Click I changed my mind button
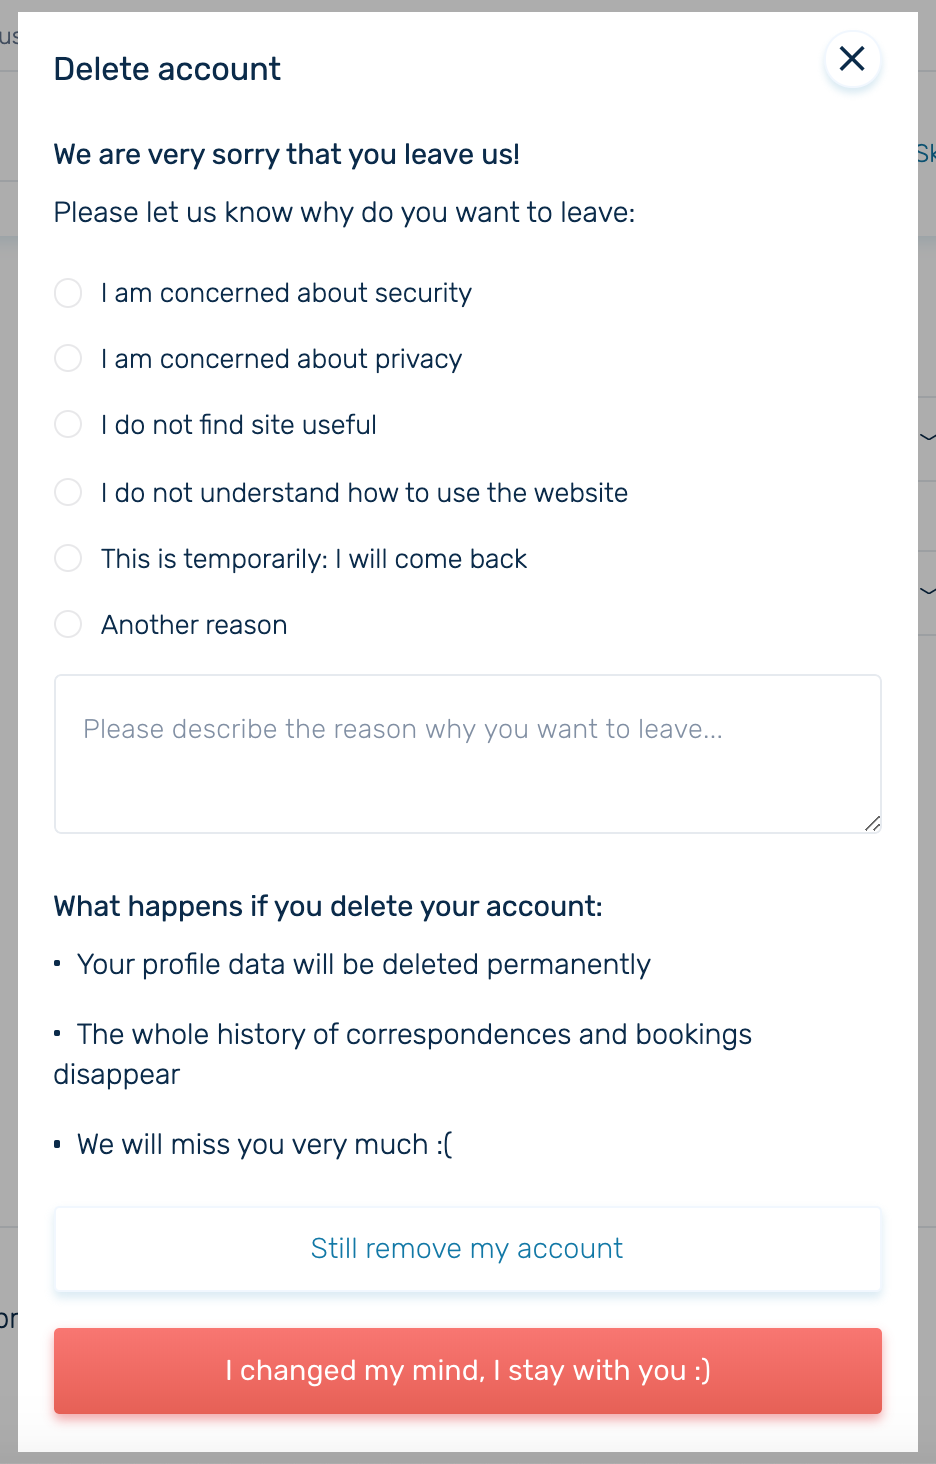936x1464 pixels. pos(468,1371)
